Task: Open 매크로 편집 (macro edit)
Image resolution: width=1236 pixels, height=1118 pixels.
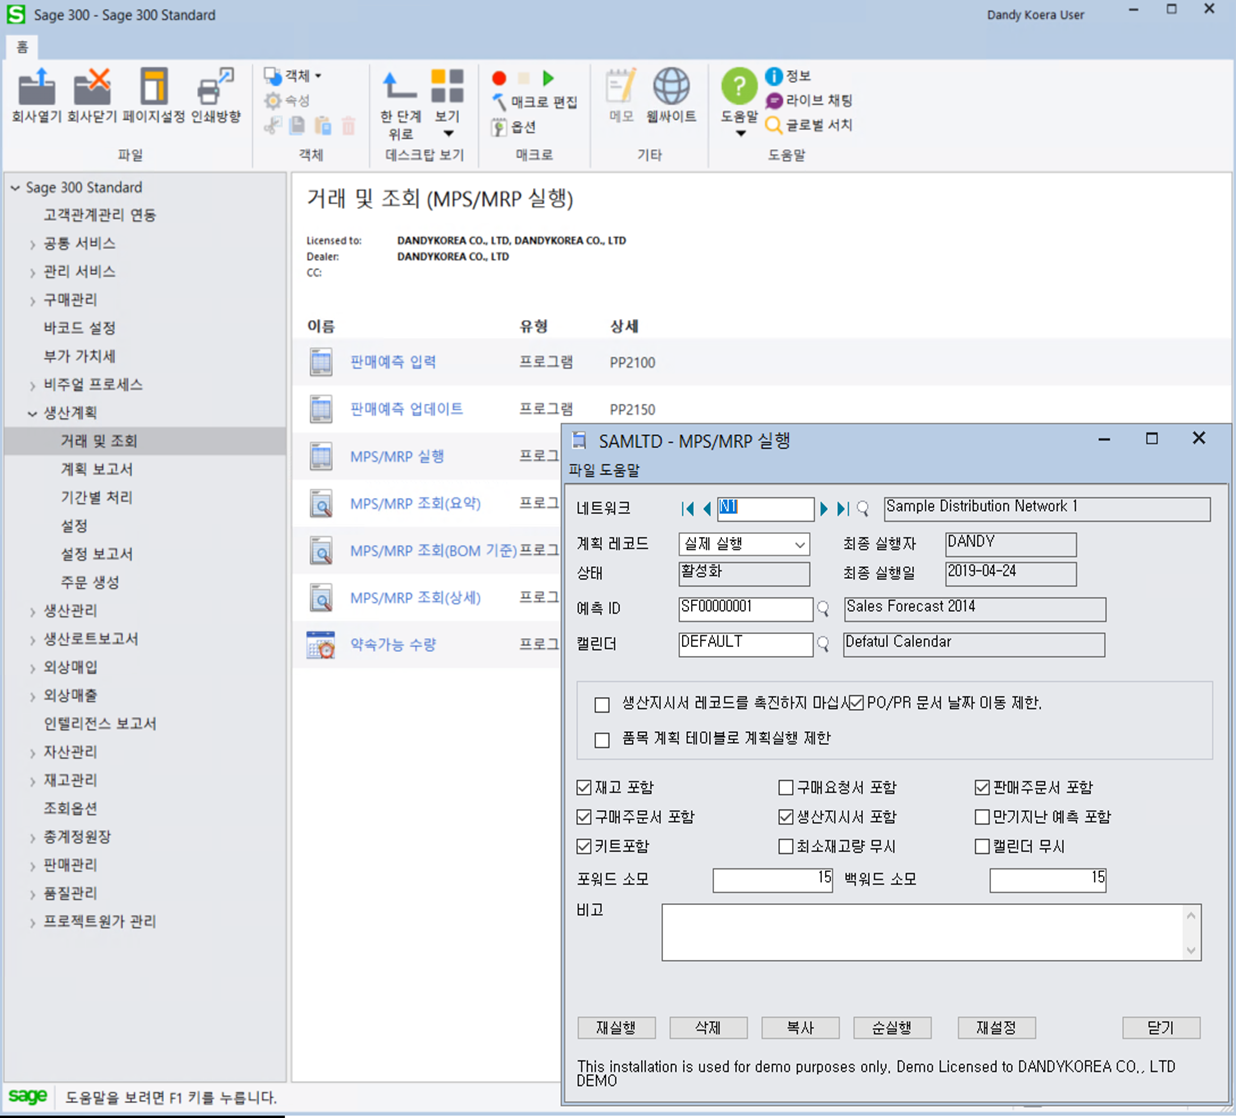Action: (x=535, y=102)
